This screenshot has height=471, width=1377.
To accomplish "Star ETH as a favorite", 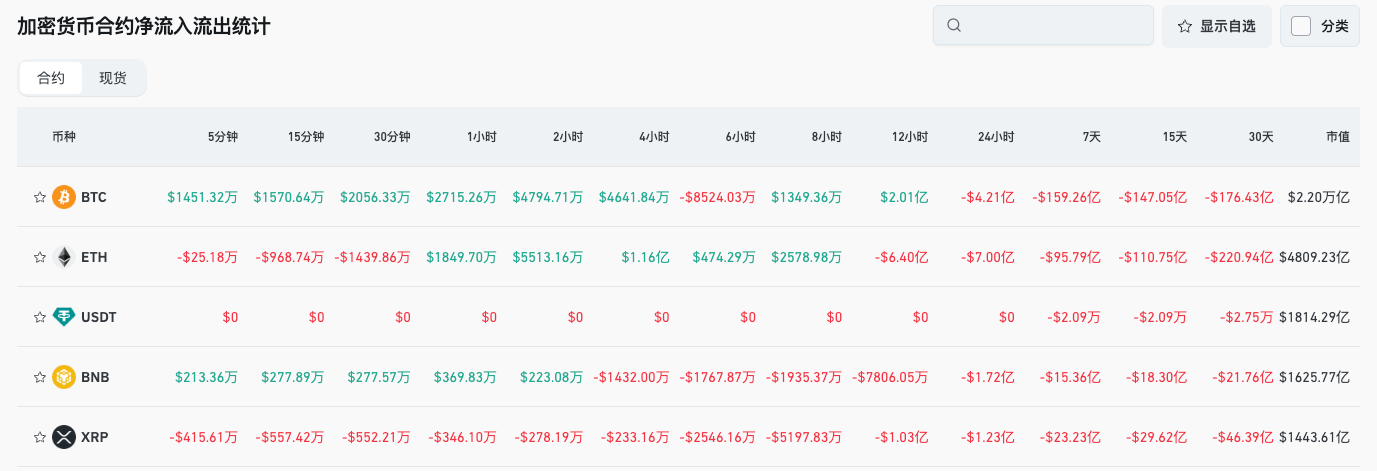I will click(40, 257).
